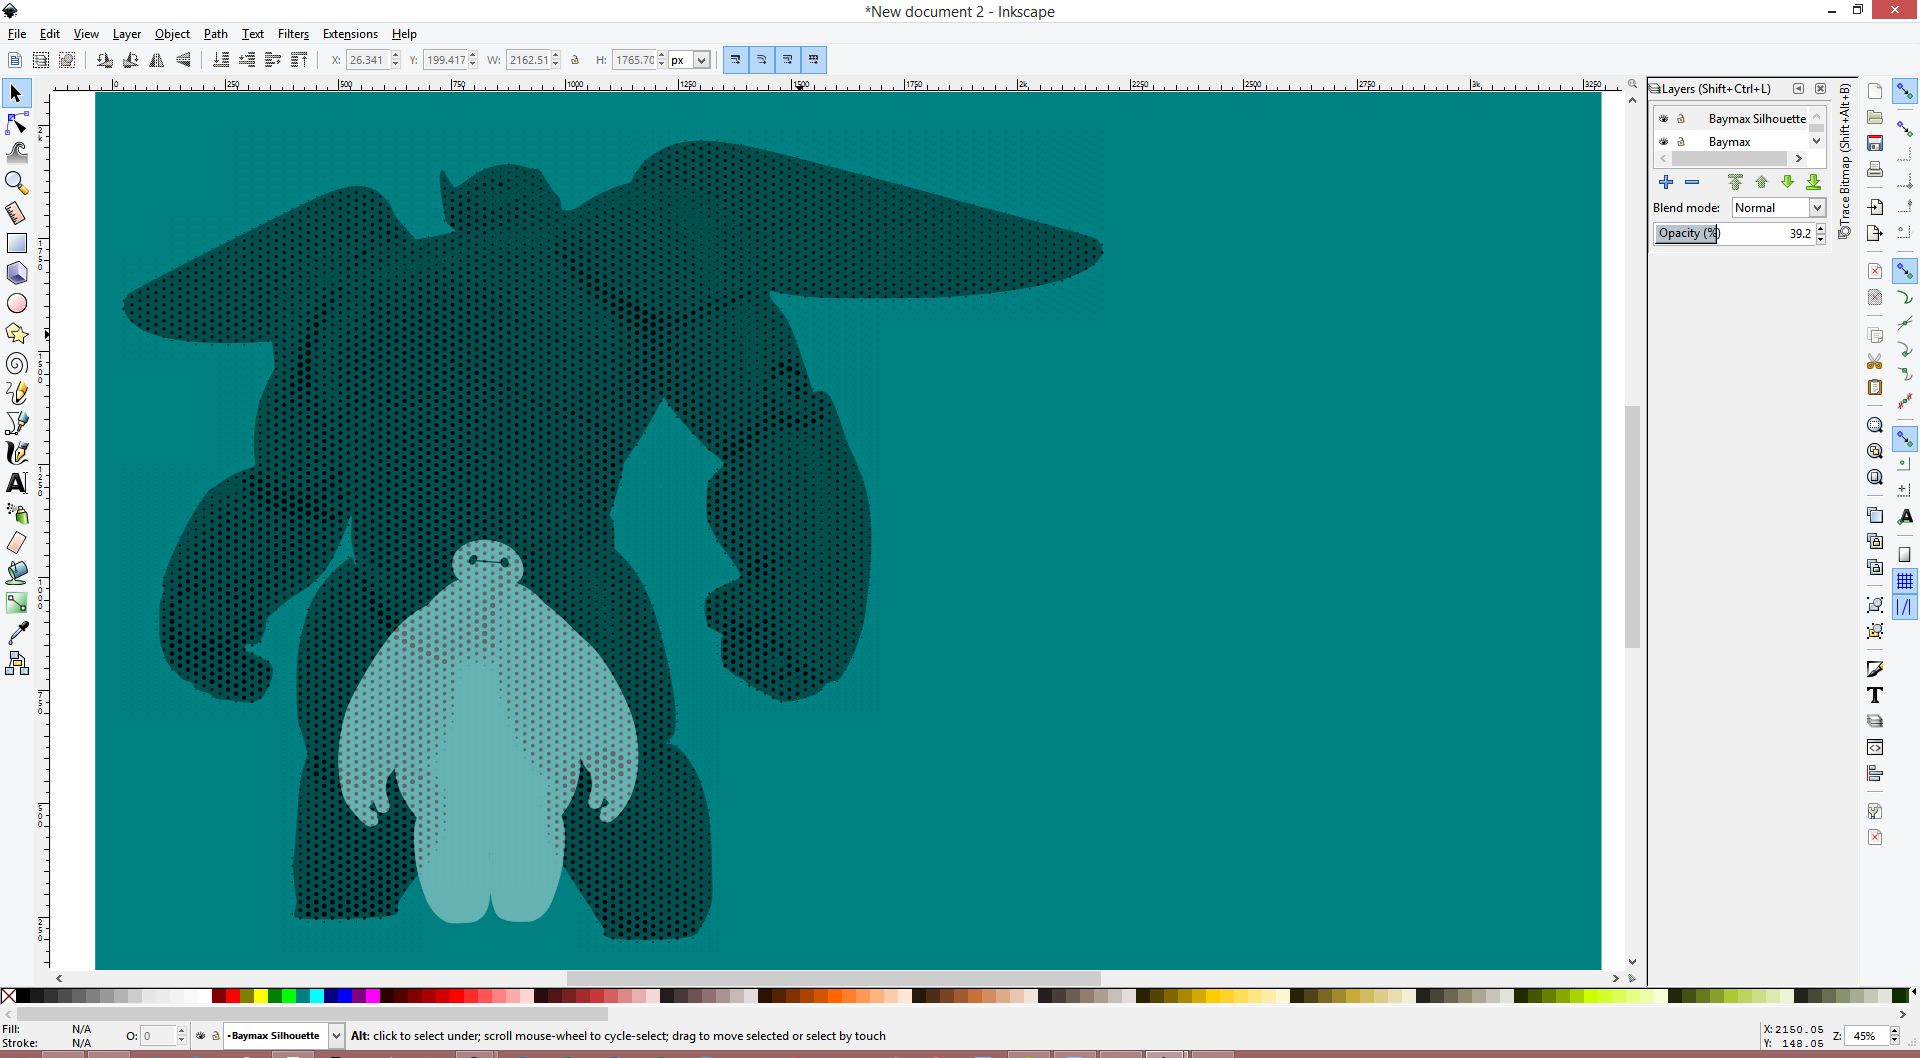Toggle snap to grids button
1920x1058 pixels.
1905,581
